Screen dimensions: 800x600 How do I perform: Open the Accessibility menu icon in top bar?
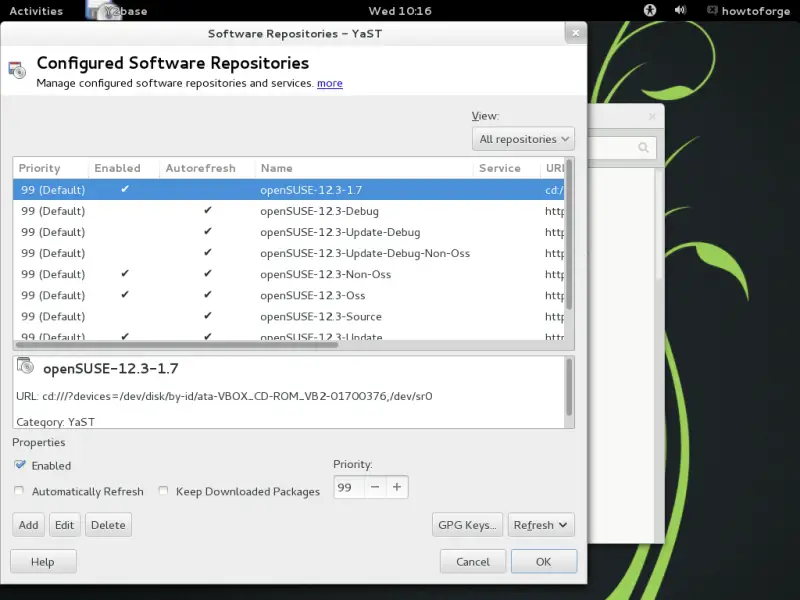[649, 10]
